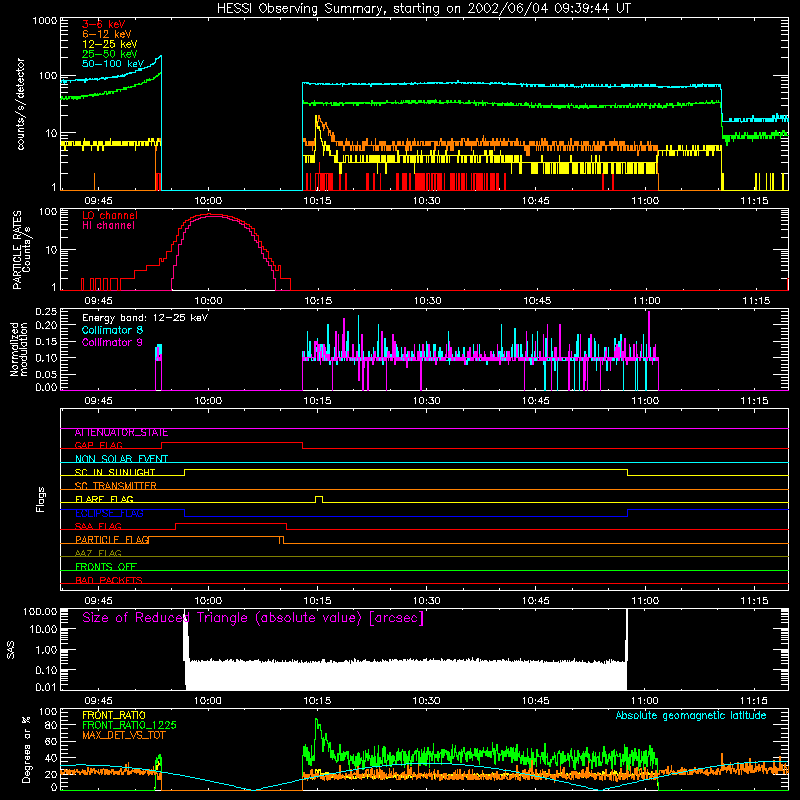Select the Collimator 8 legend entry
The width and height of the screenshot is (800, 800).
pos(112,330)
